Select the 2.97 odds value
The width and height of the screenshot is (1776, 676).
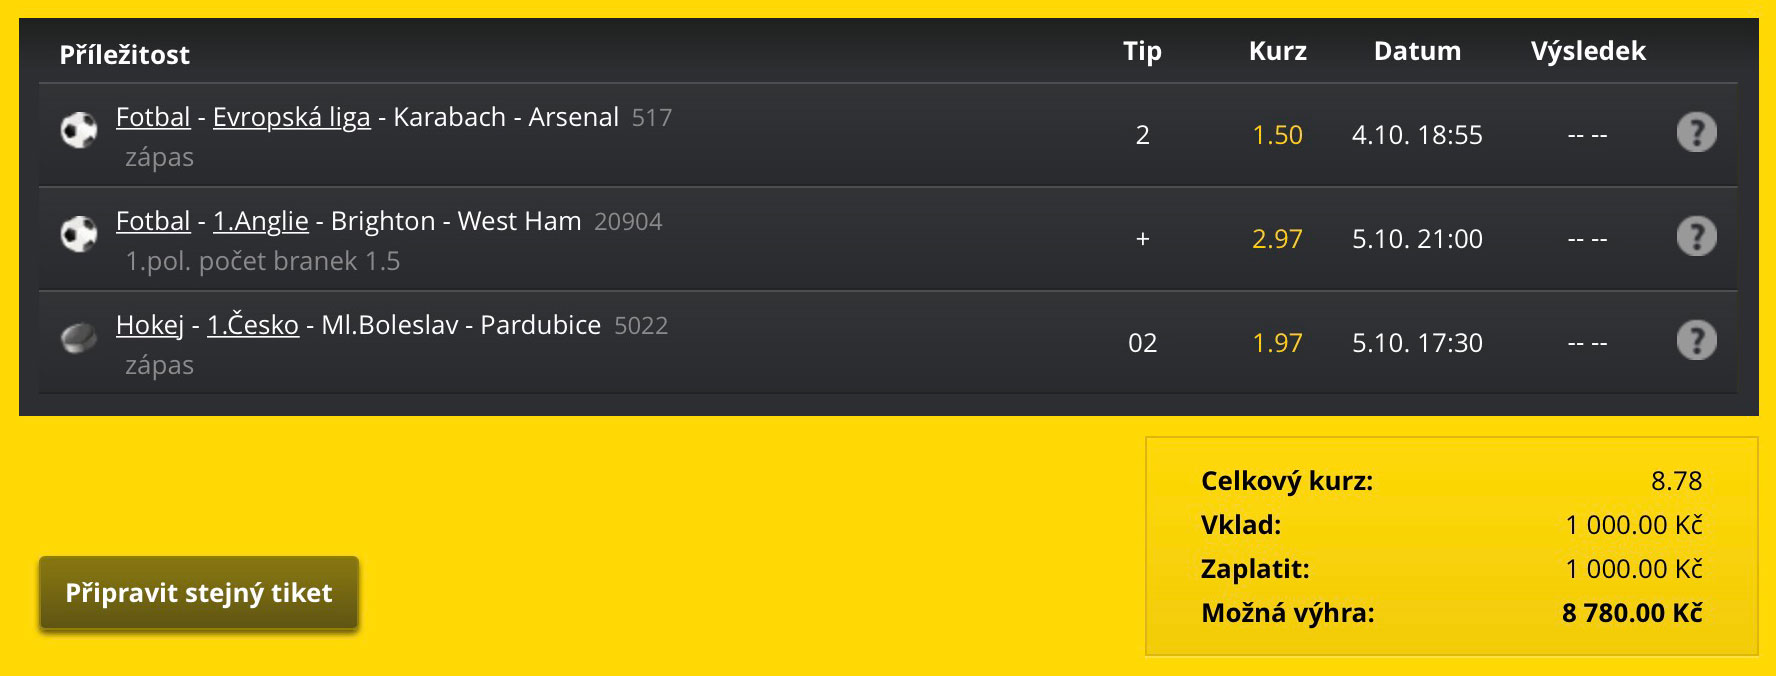pos(1277,239)
